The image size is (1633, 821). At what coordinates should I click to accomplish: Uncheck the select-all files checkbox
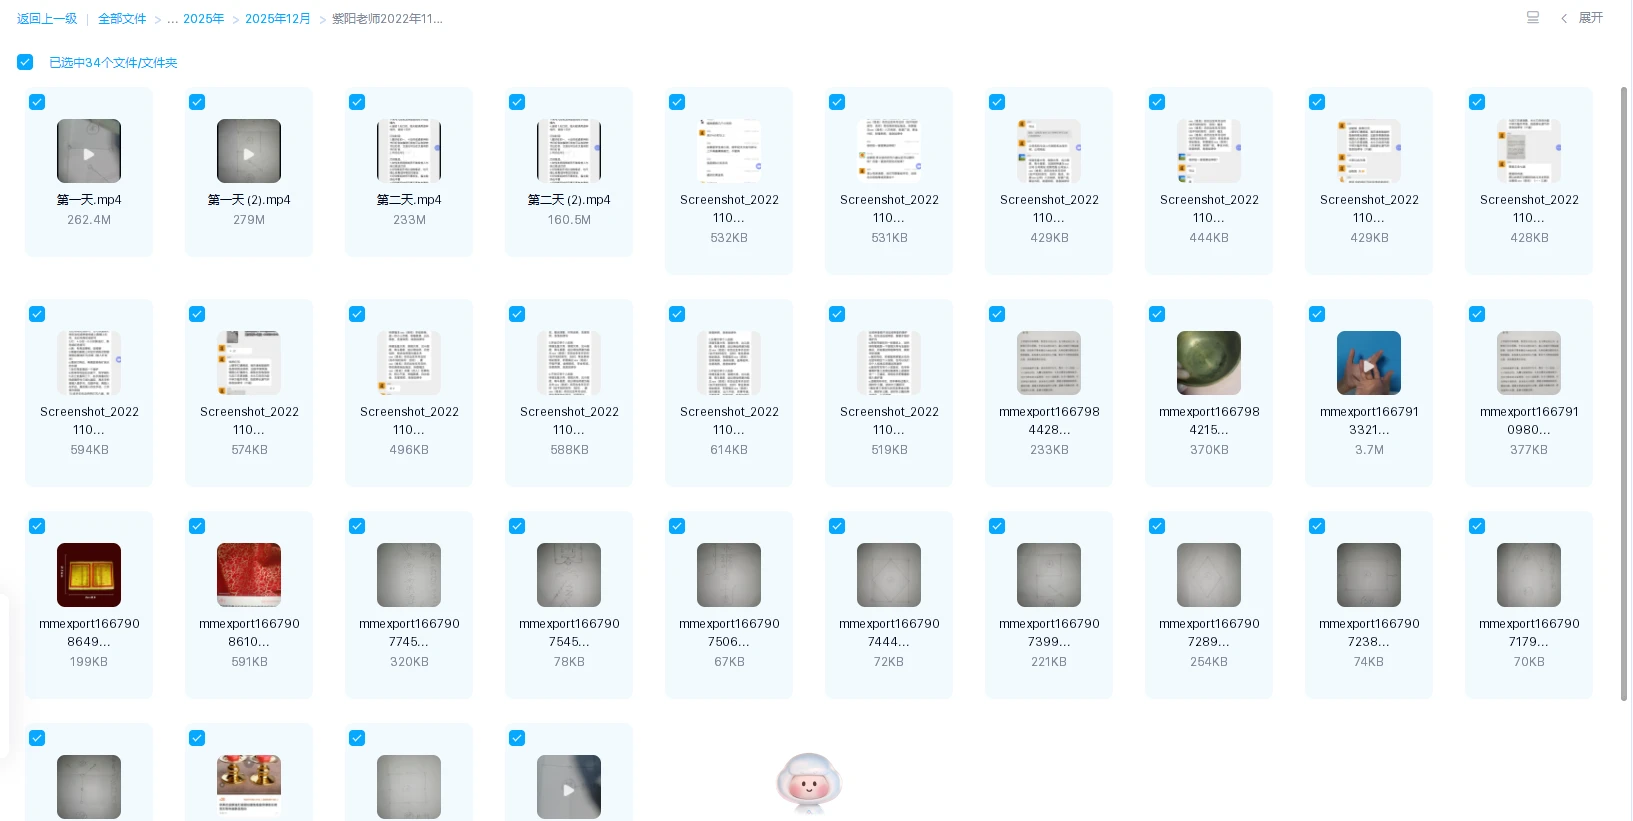pyautogui.click(x=25, y=62)
